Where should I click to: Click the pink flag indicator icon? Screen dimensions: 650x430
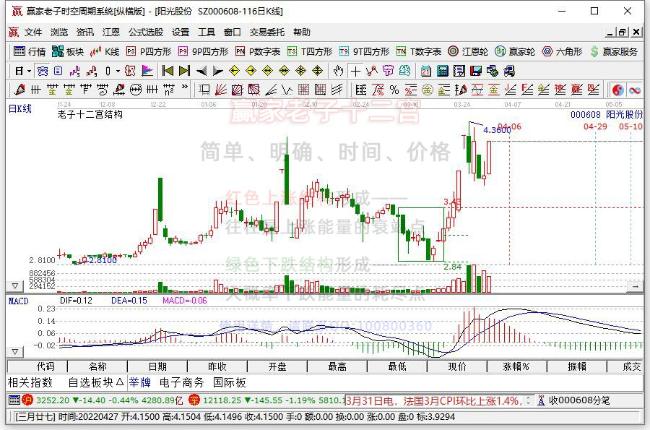click(147, 71)
